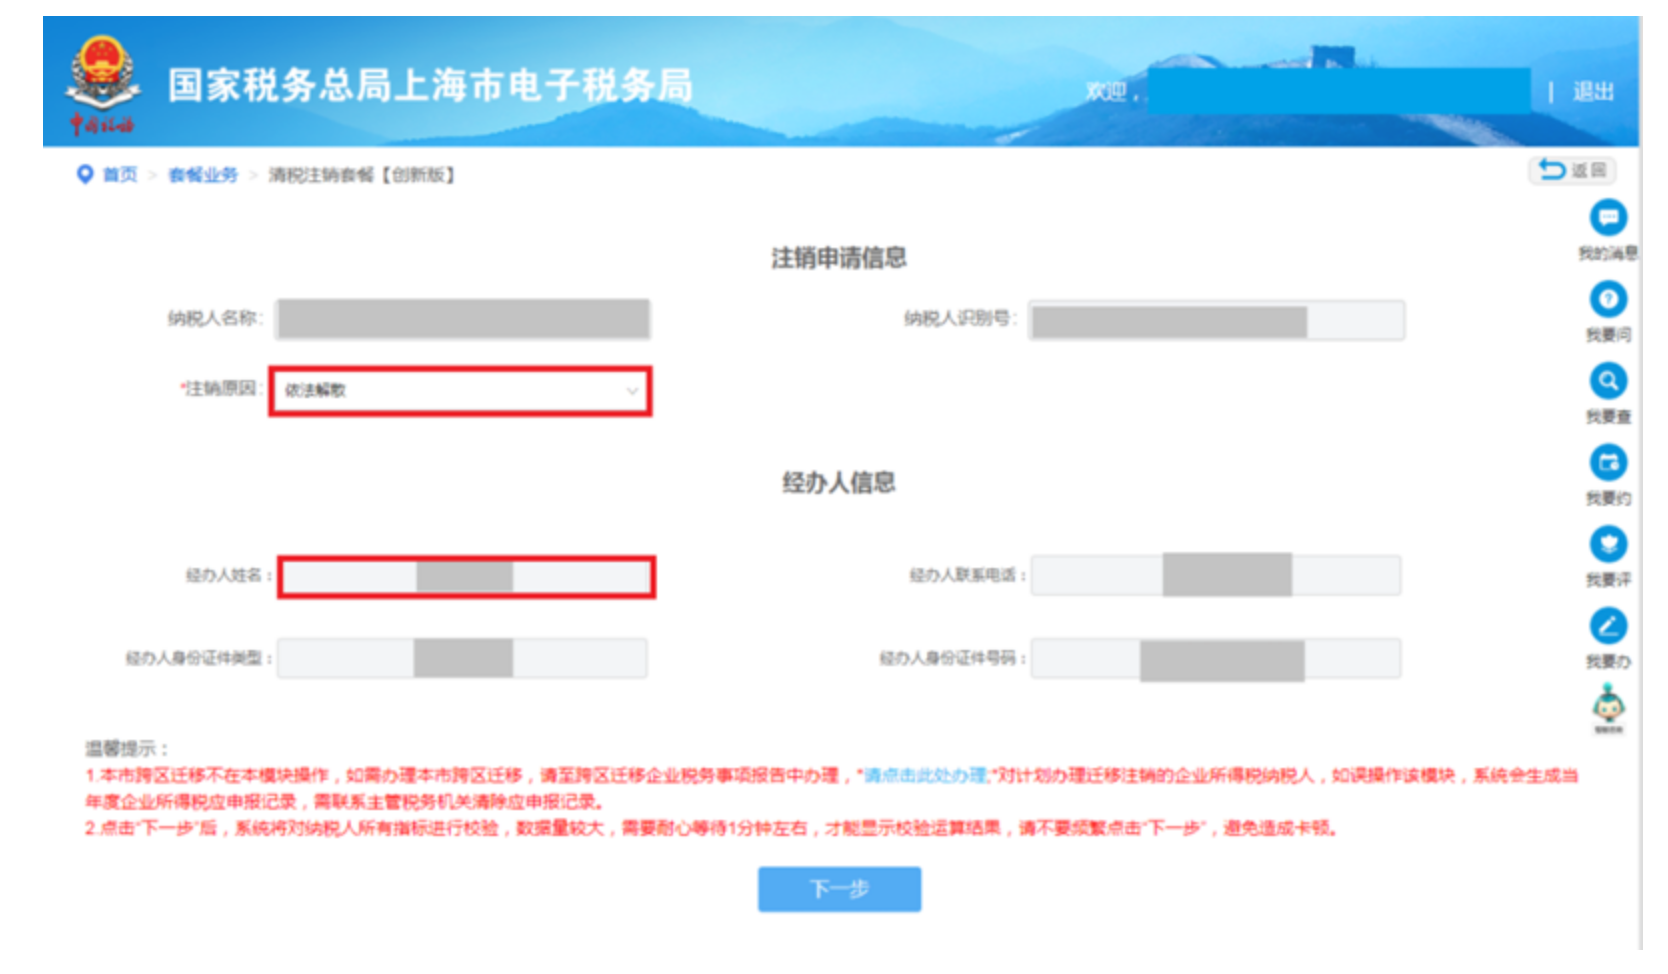
Task: Click the 注销申请信息 heading
Action: [838, 258]
